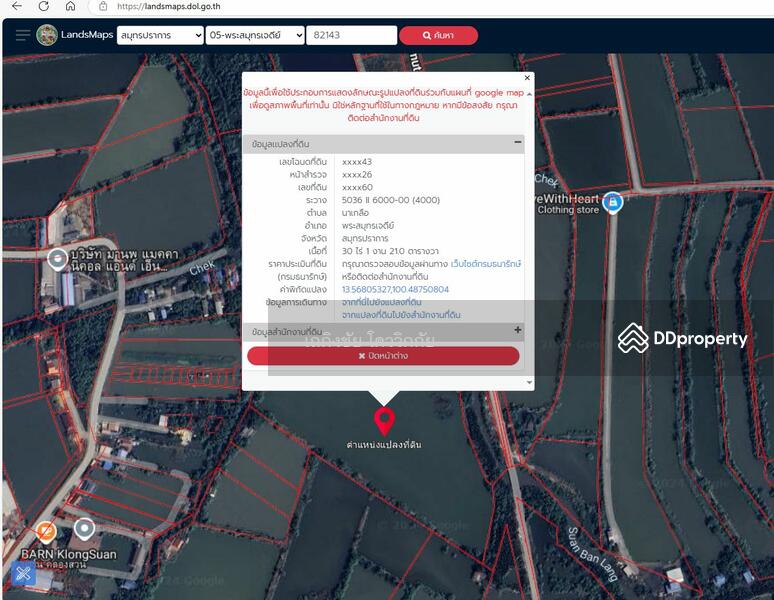Click the blue tools icon at bottom-left corner

click(x=23, y=573)
